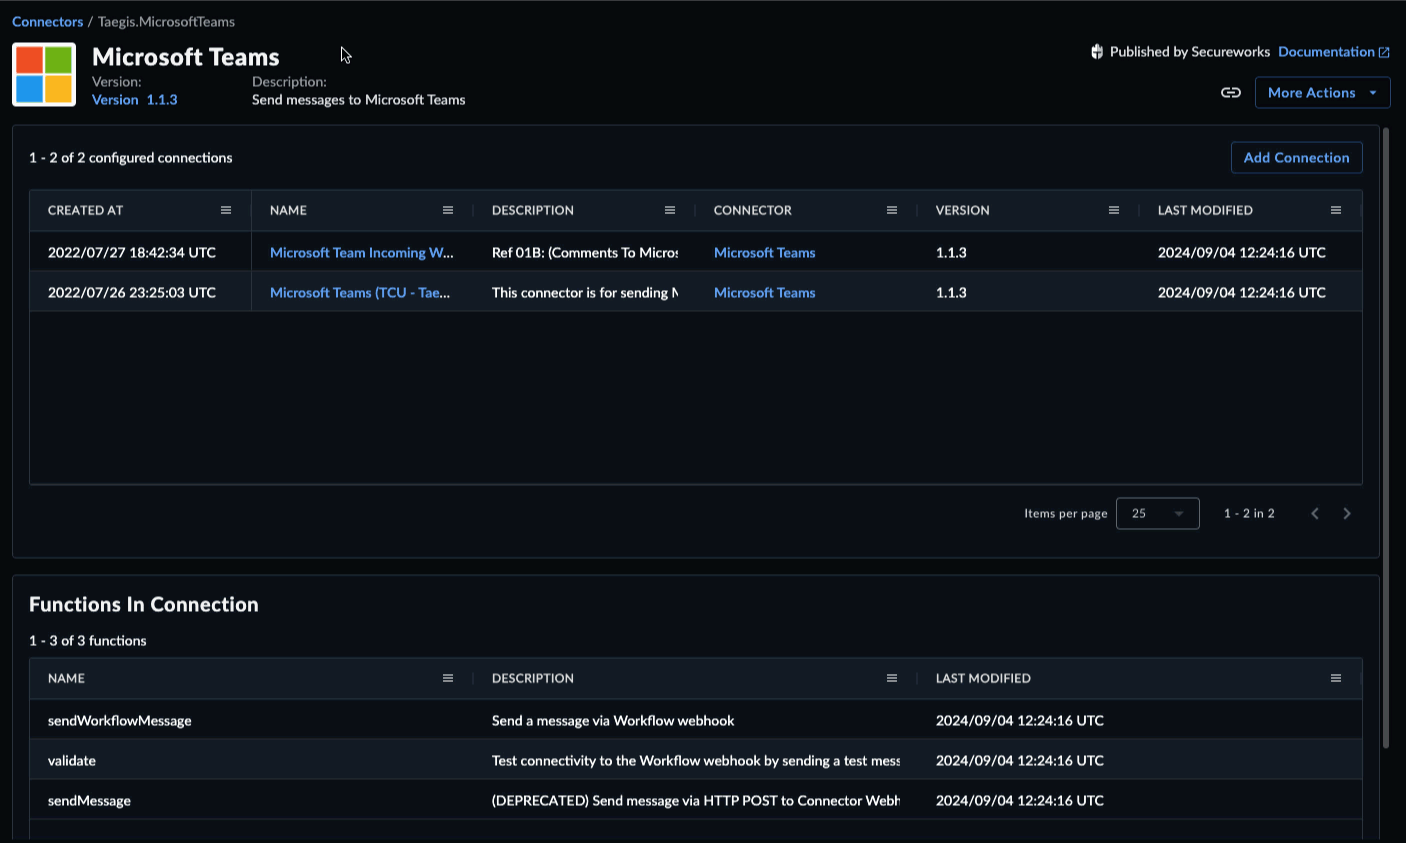Viewport: 1406px width, 843px height.
Task: Select sendWorkflowMessage function row
Action: pos(696,720)
